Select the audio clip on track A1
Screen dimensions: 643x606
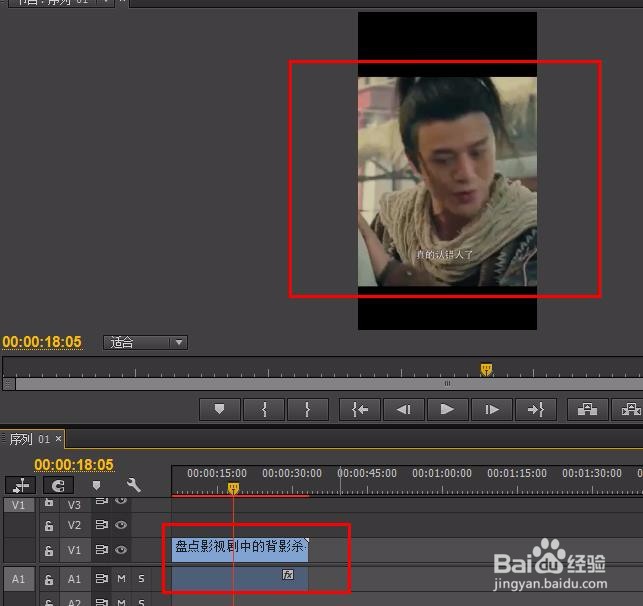(x=240, y=579)
